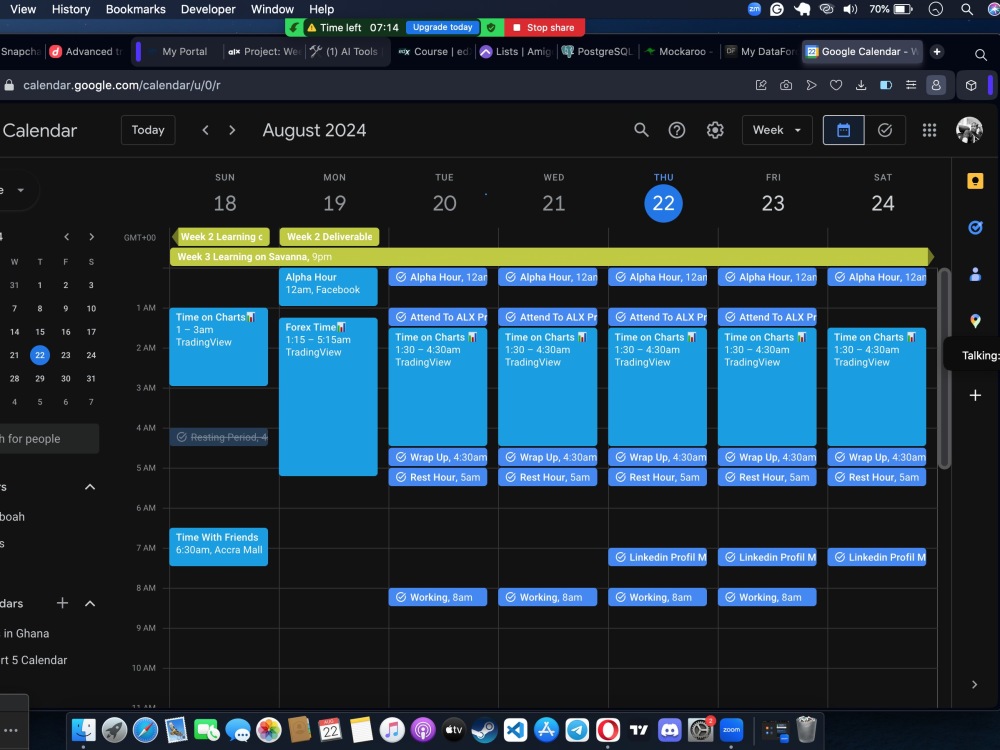Switch to the PostgreSQL tab
This screenshot has height=750, width=1000.
(x=597, y=52)
